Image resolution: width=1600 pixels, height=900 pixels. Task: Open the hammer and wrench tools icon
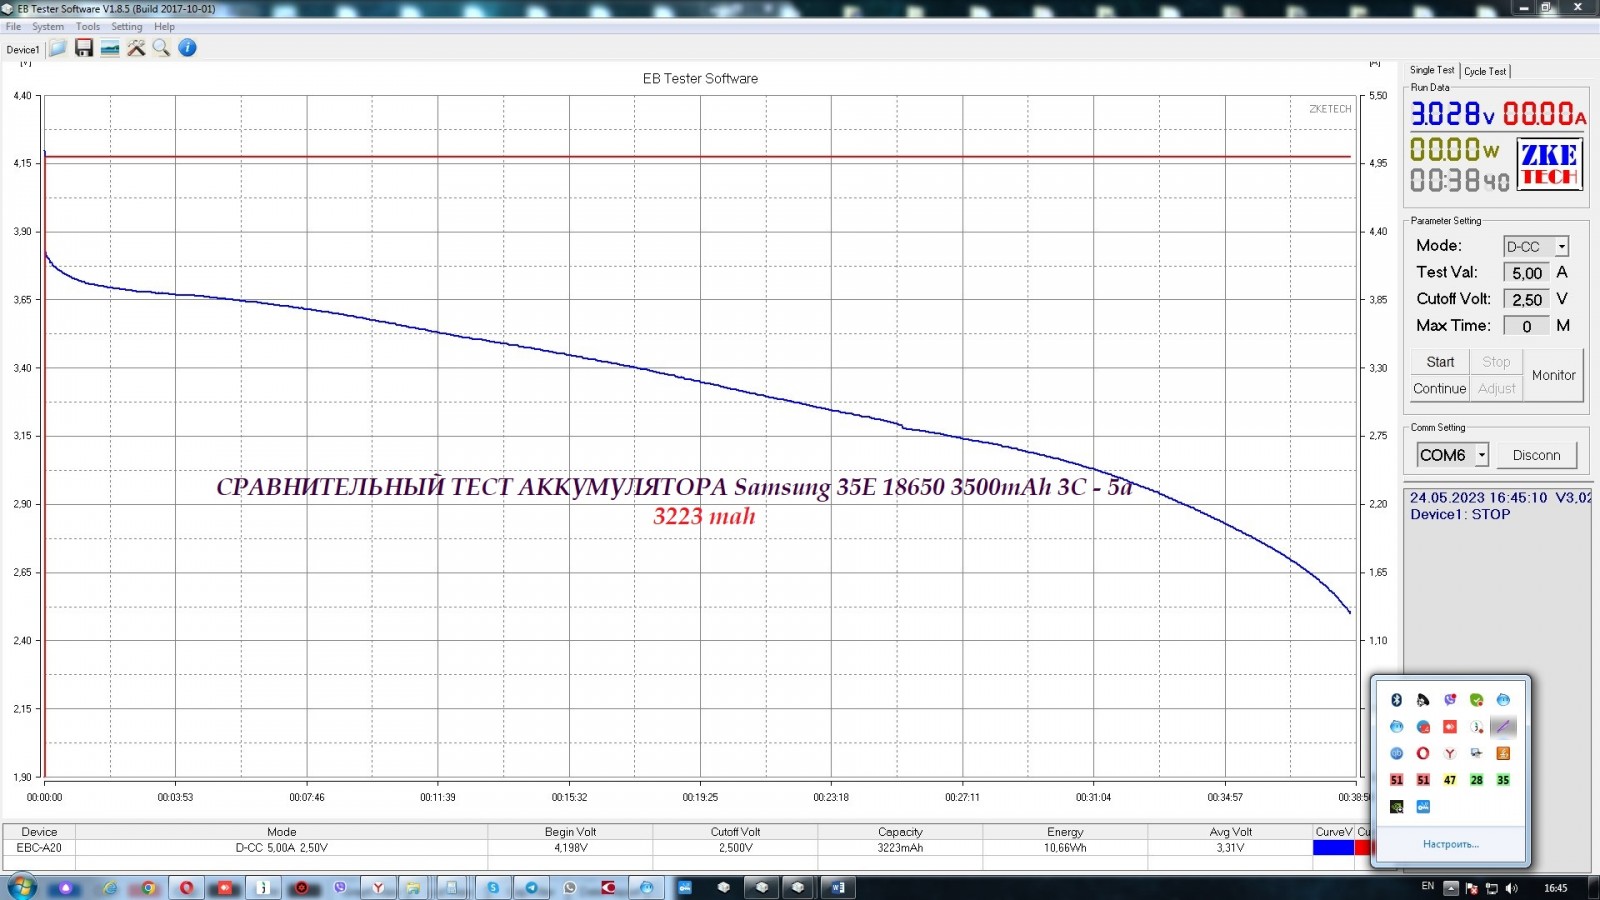point(136,48)
